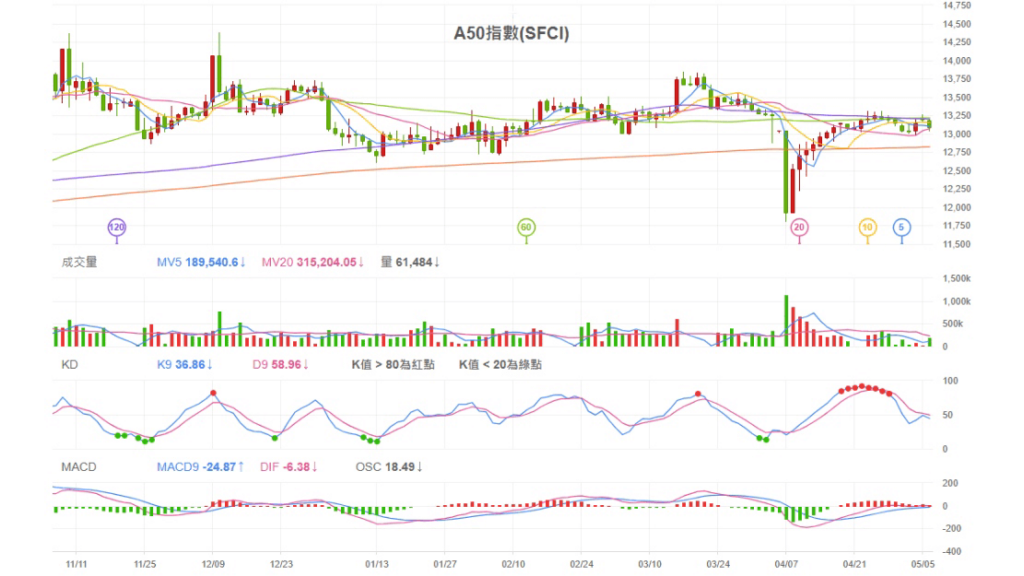The width and height of the screenshot is (1024, 576).
Task: Click the -400 MACD axis label
Action: pos(952,551)
